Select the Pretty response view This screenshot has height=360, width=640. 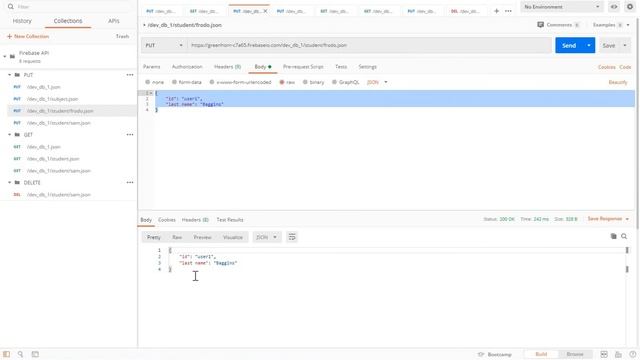(154, 237)
